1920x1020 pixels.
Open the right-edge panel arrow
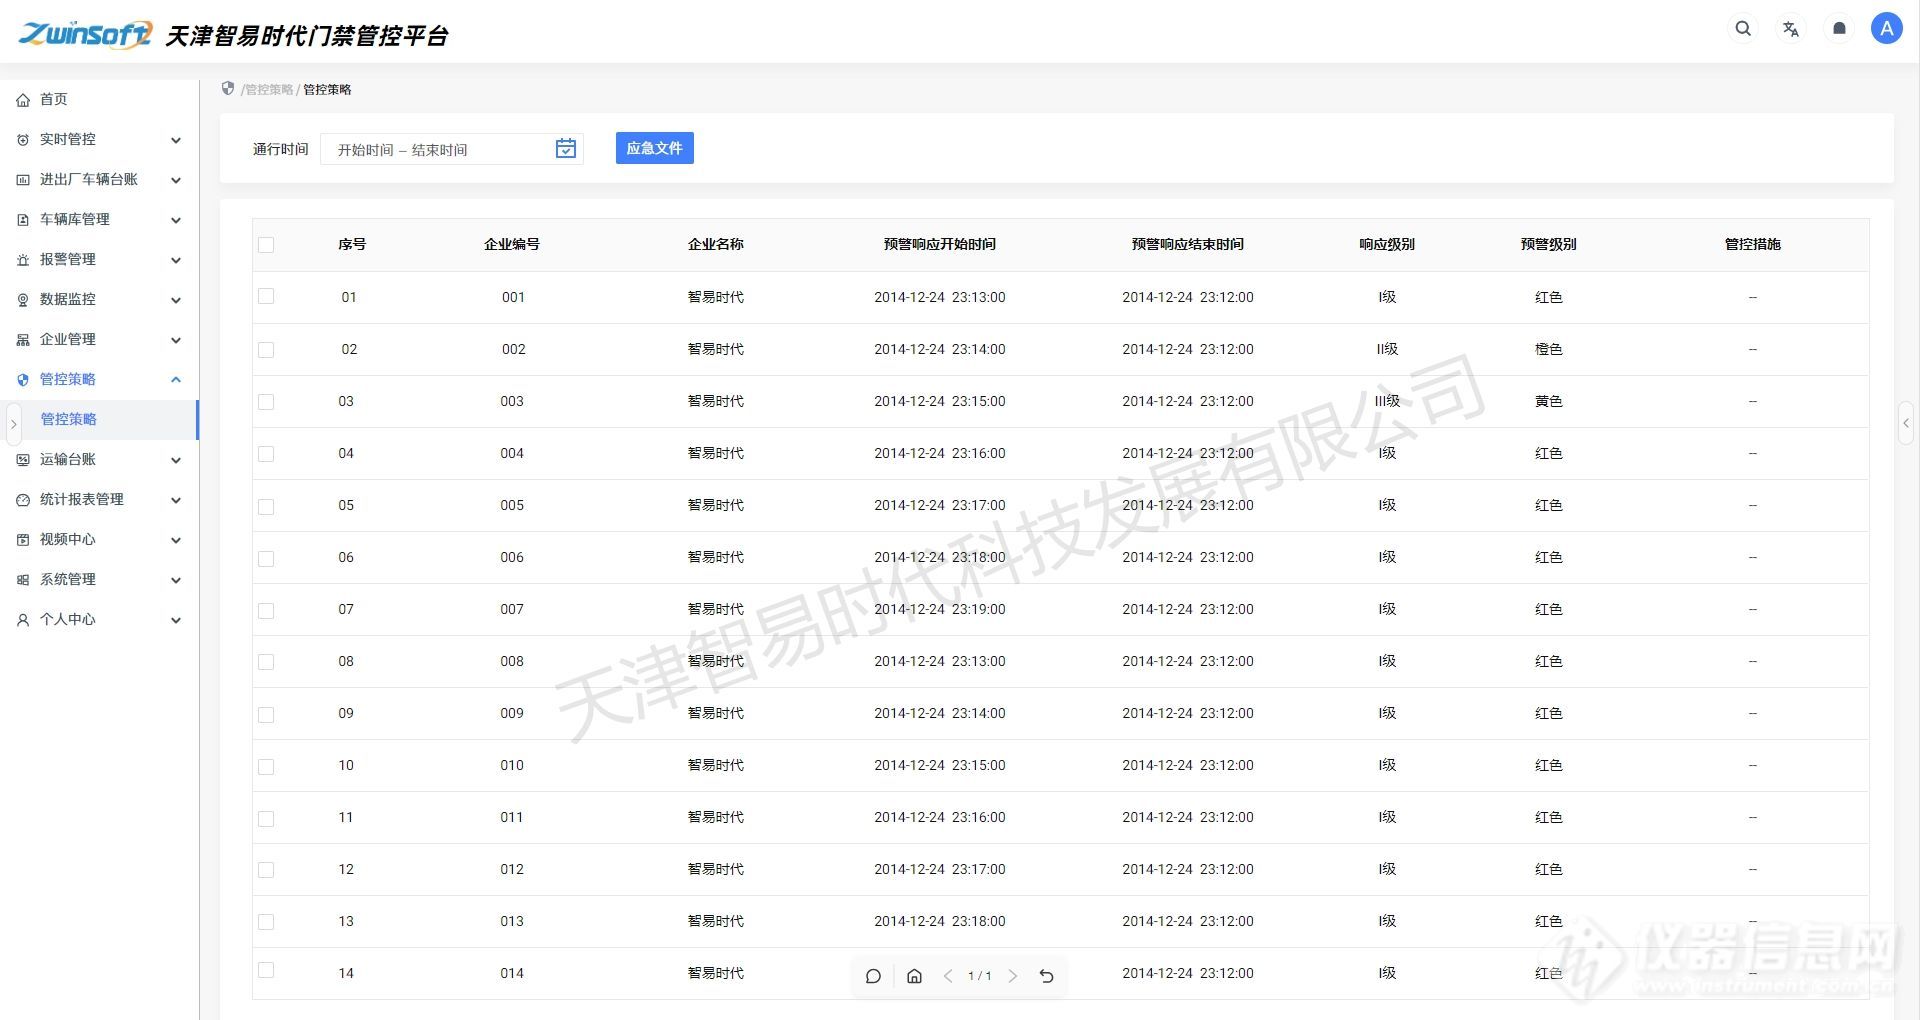[x=1906, y=423]
